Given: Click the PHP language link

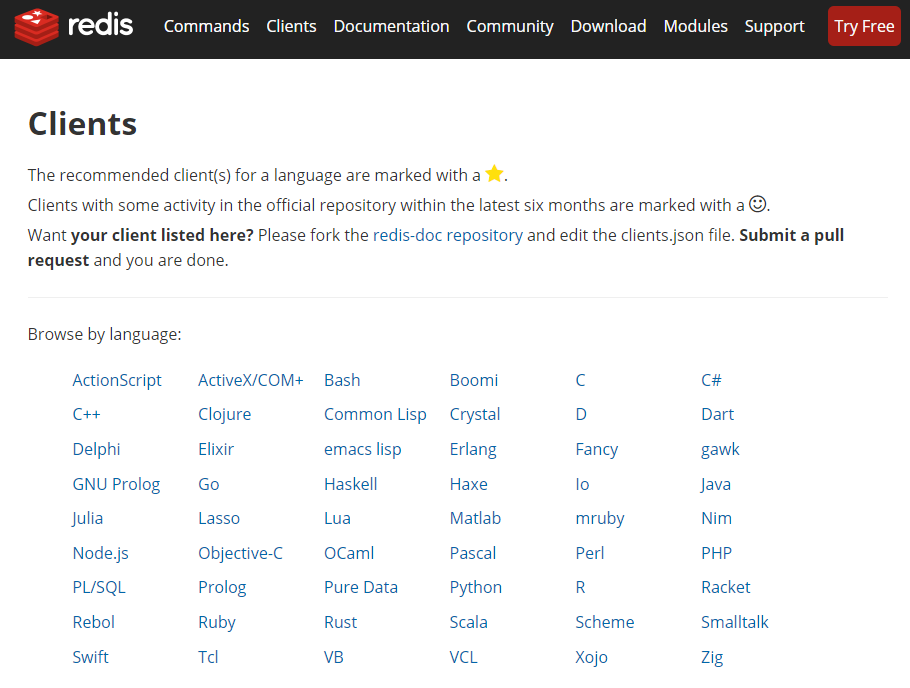Looking at the screenshot, I should point(716,553).
